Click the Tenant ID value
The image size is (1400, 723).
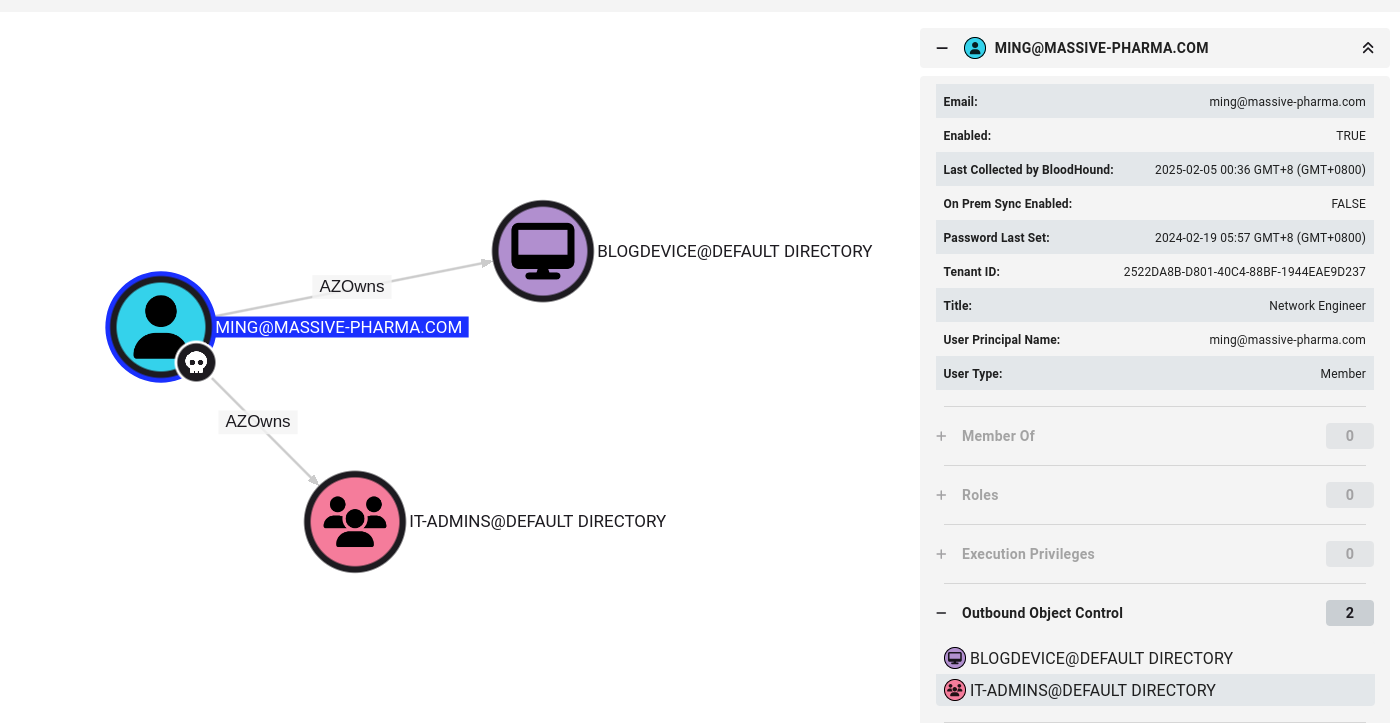(x=1244, y=272)
